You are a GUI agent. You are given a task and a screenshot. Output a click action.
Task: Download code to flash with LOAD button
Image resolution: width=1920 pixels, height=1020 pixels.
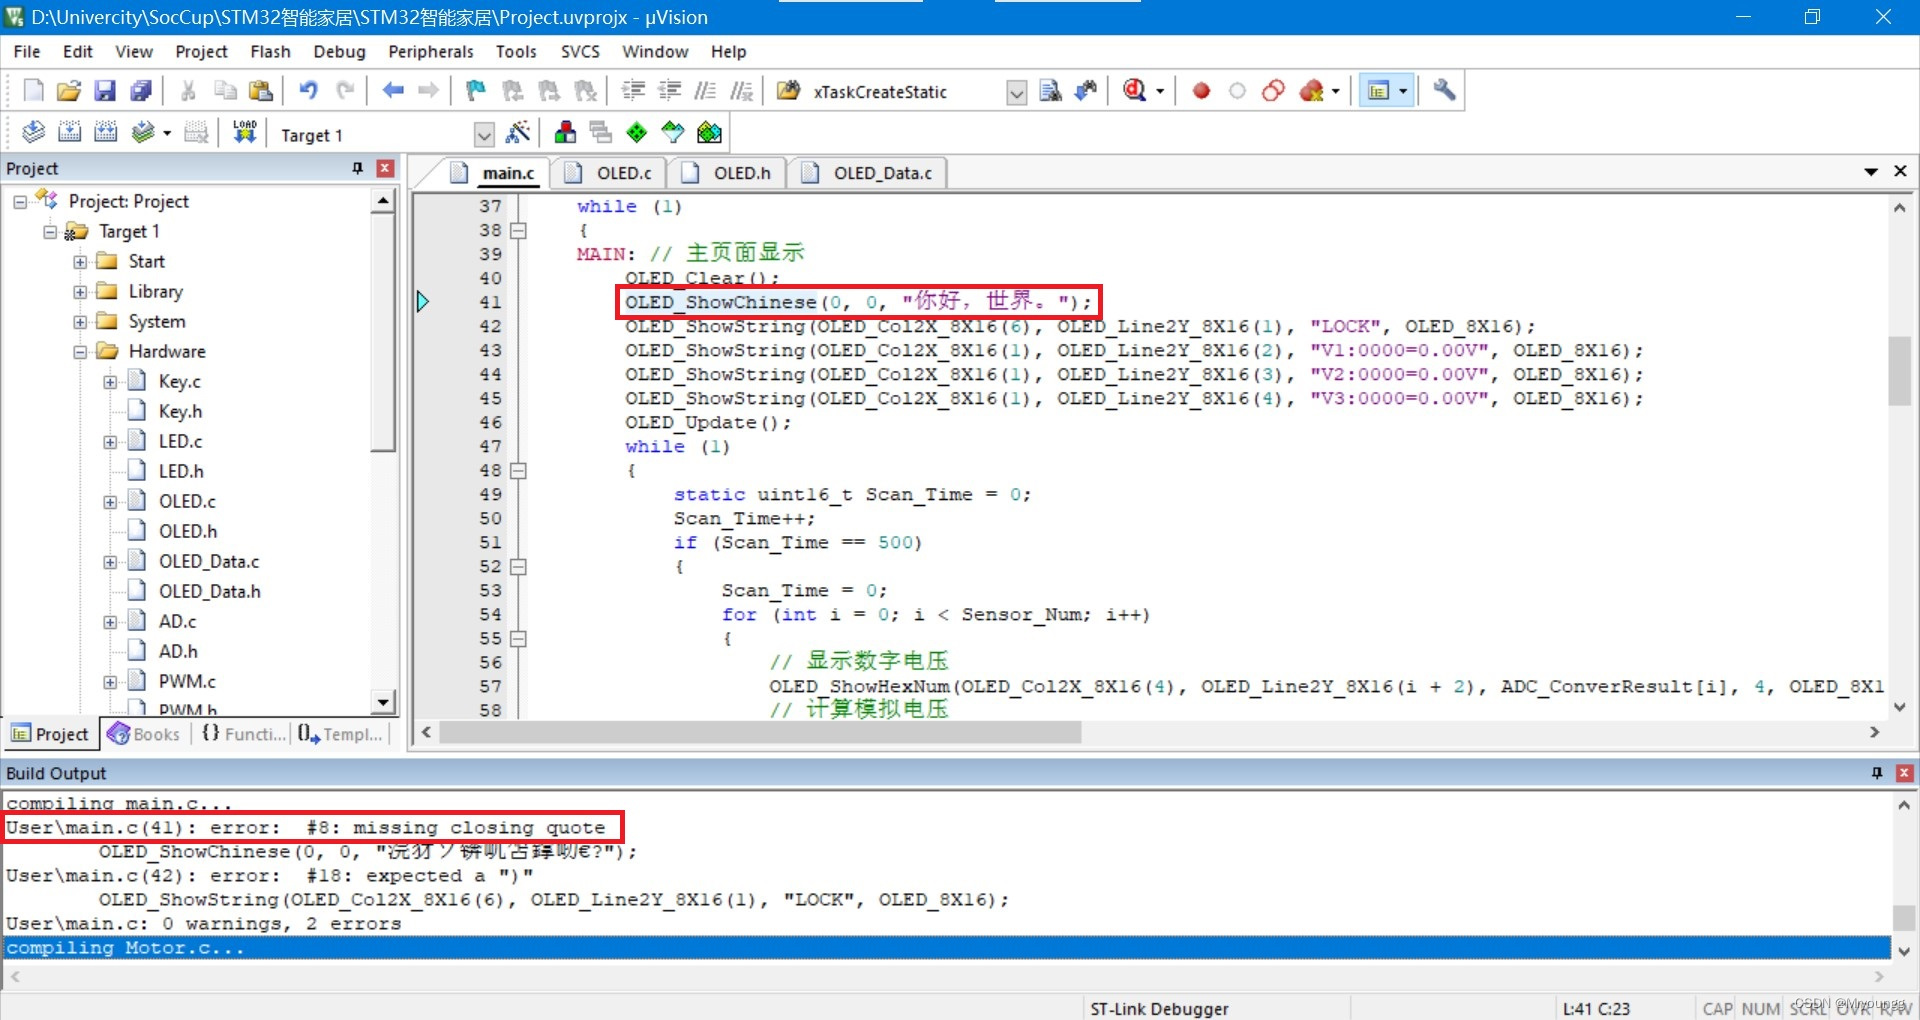tap(244, 131)
